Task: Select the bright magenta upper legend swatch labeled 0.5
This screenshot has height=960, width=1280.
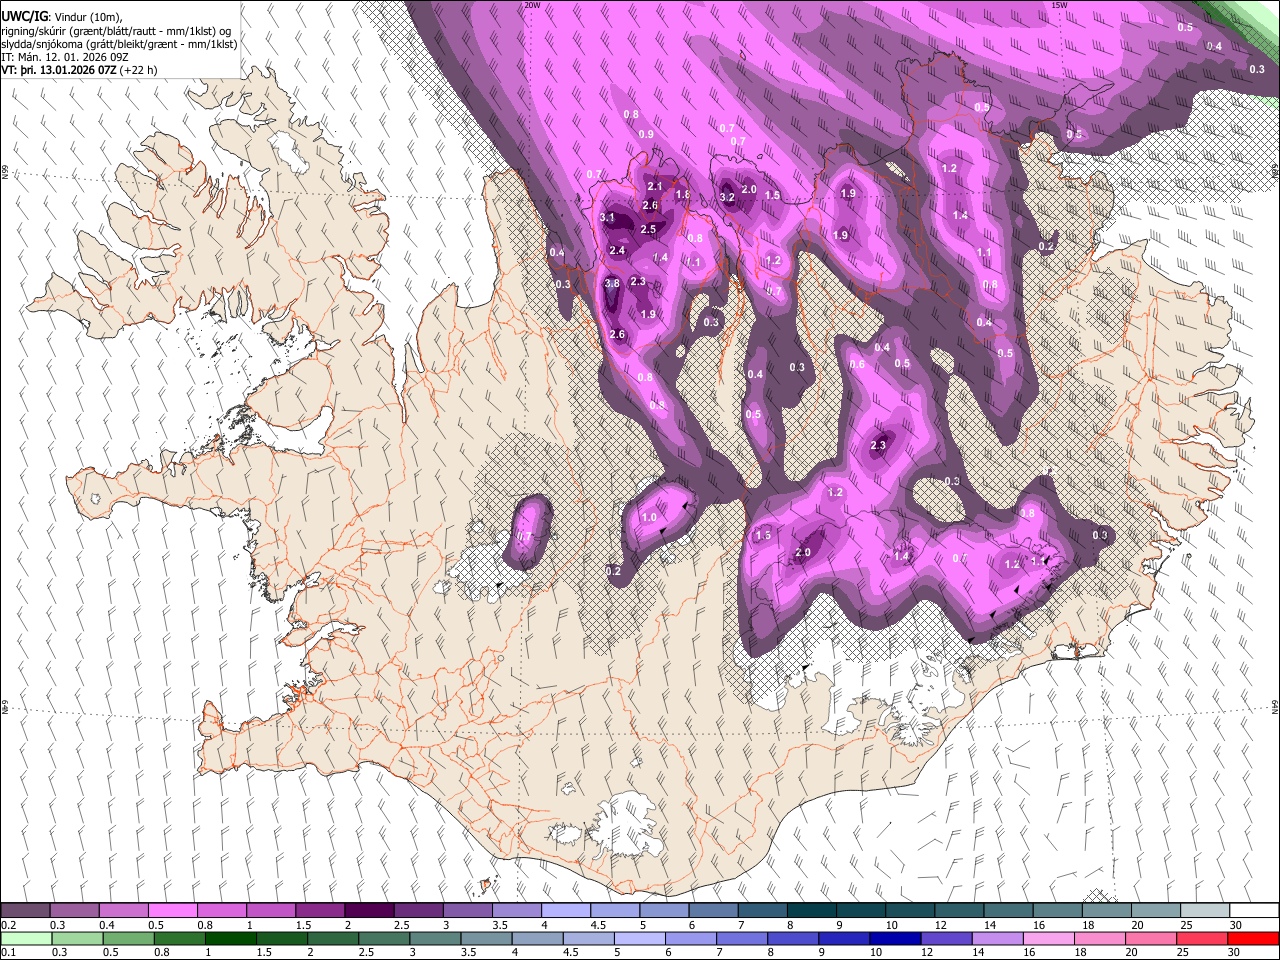Action: (x=172, y=911)
